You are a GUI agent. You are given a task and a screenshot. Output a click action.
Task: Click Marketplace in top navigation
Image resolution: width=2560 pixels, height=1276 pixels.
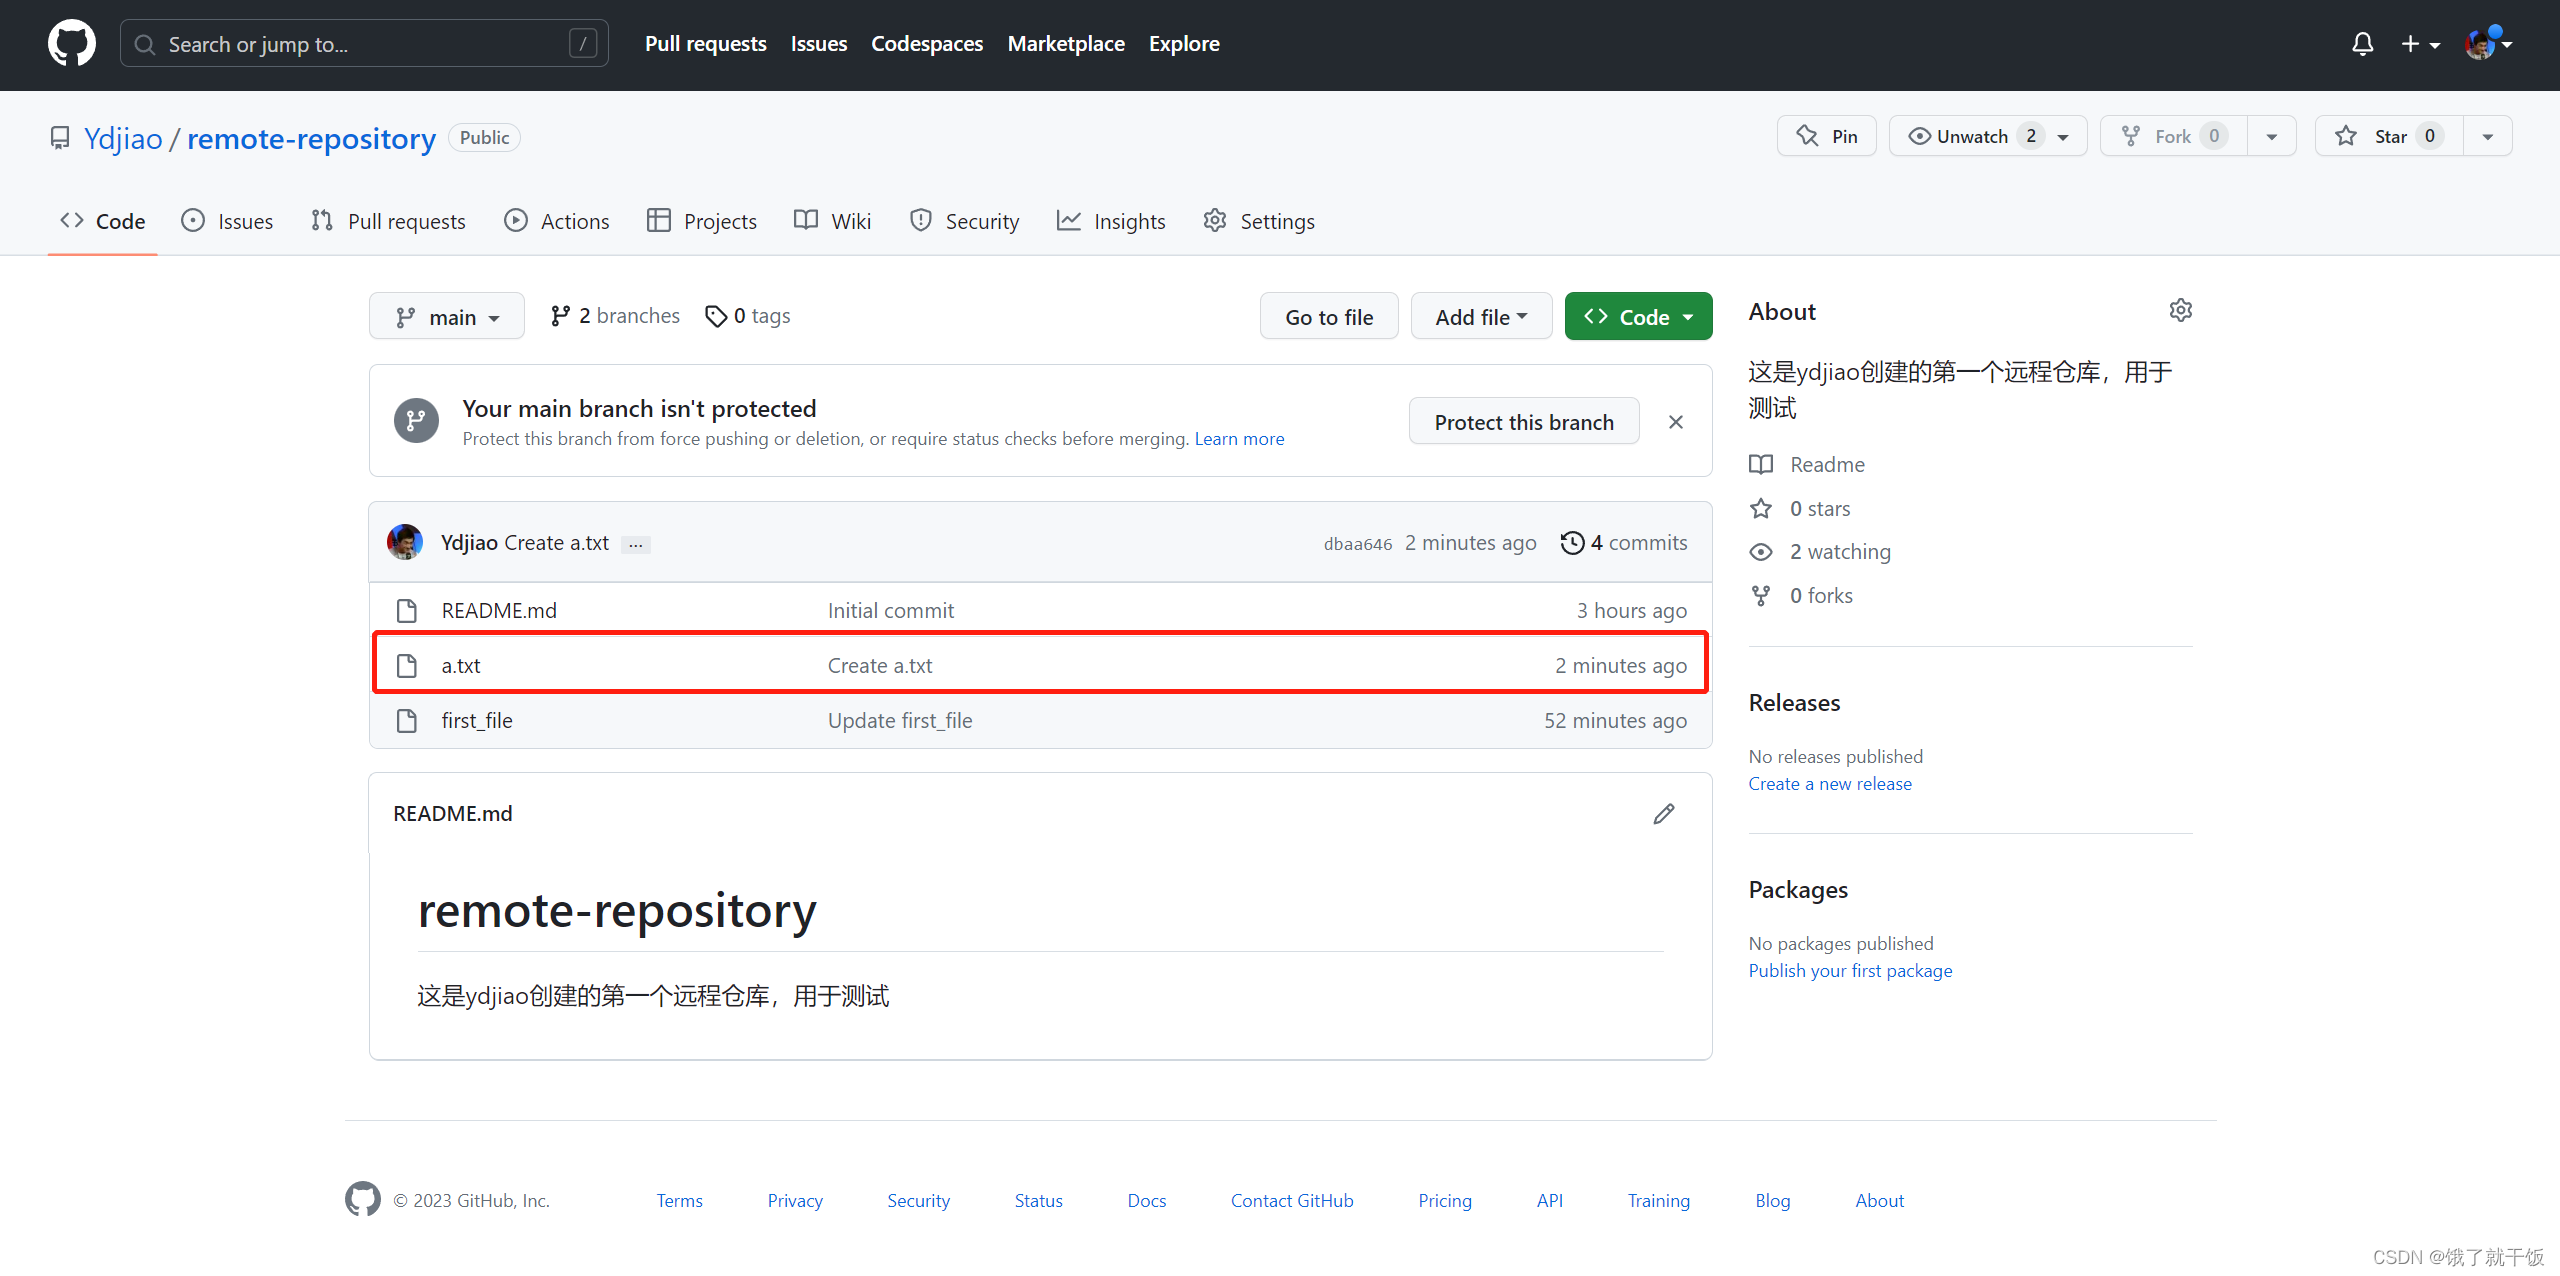1066,44
